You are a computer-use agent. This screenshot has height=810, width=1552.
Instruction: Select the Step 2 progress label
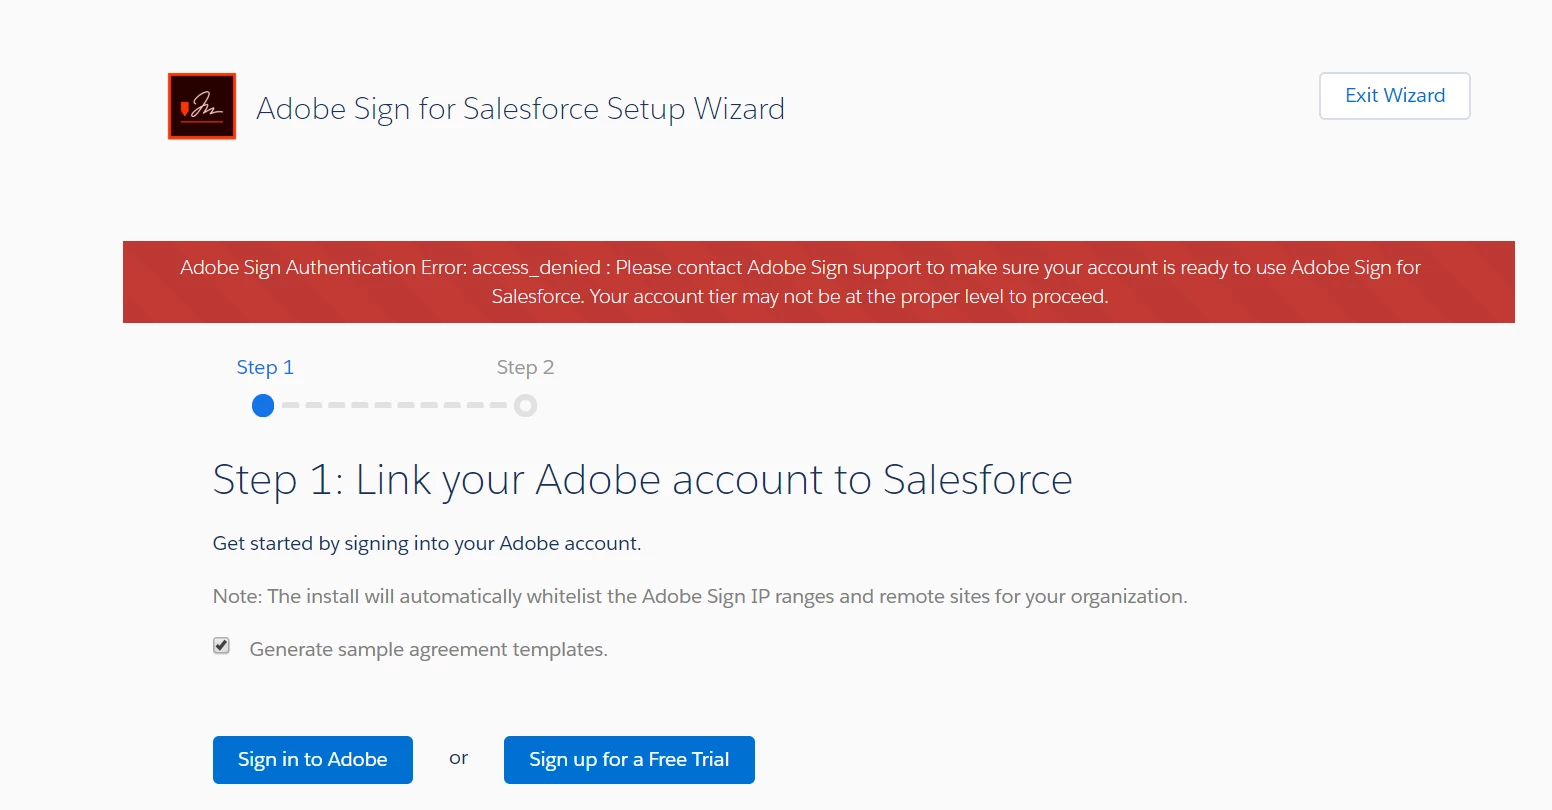click(x=525, y=367)
